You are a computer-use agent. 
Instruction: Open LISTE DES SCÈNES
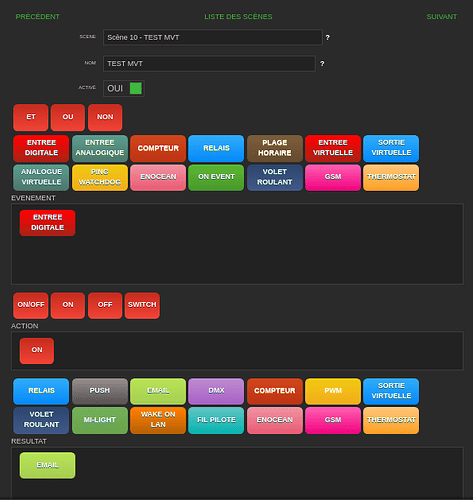(x=238, y=17)
